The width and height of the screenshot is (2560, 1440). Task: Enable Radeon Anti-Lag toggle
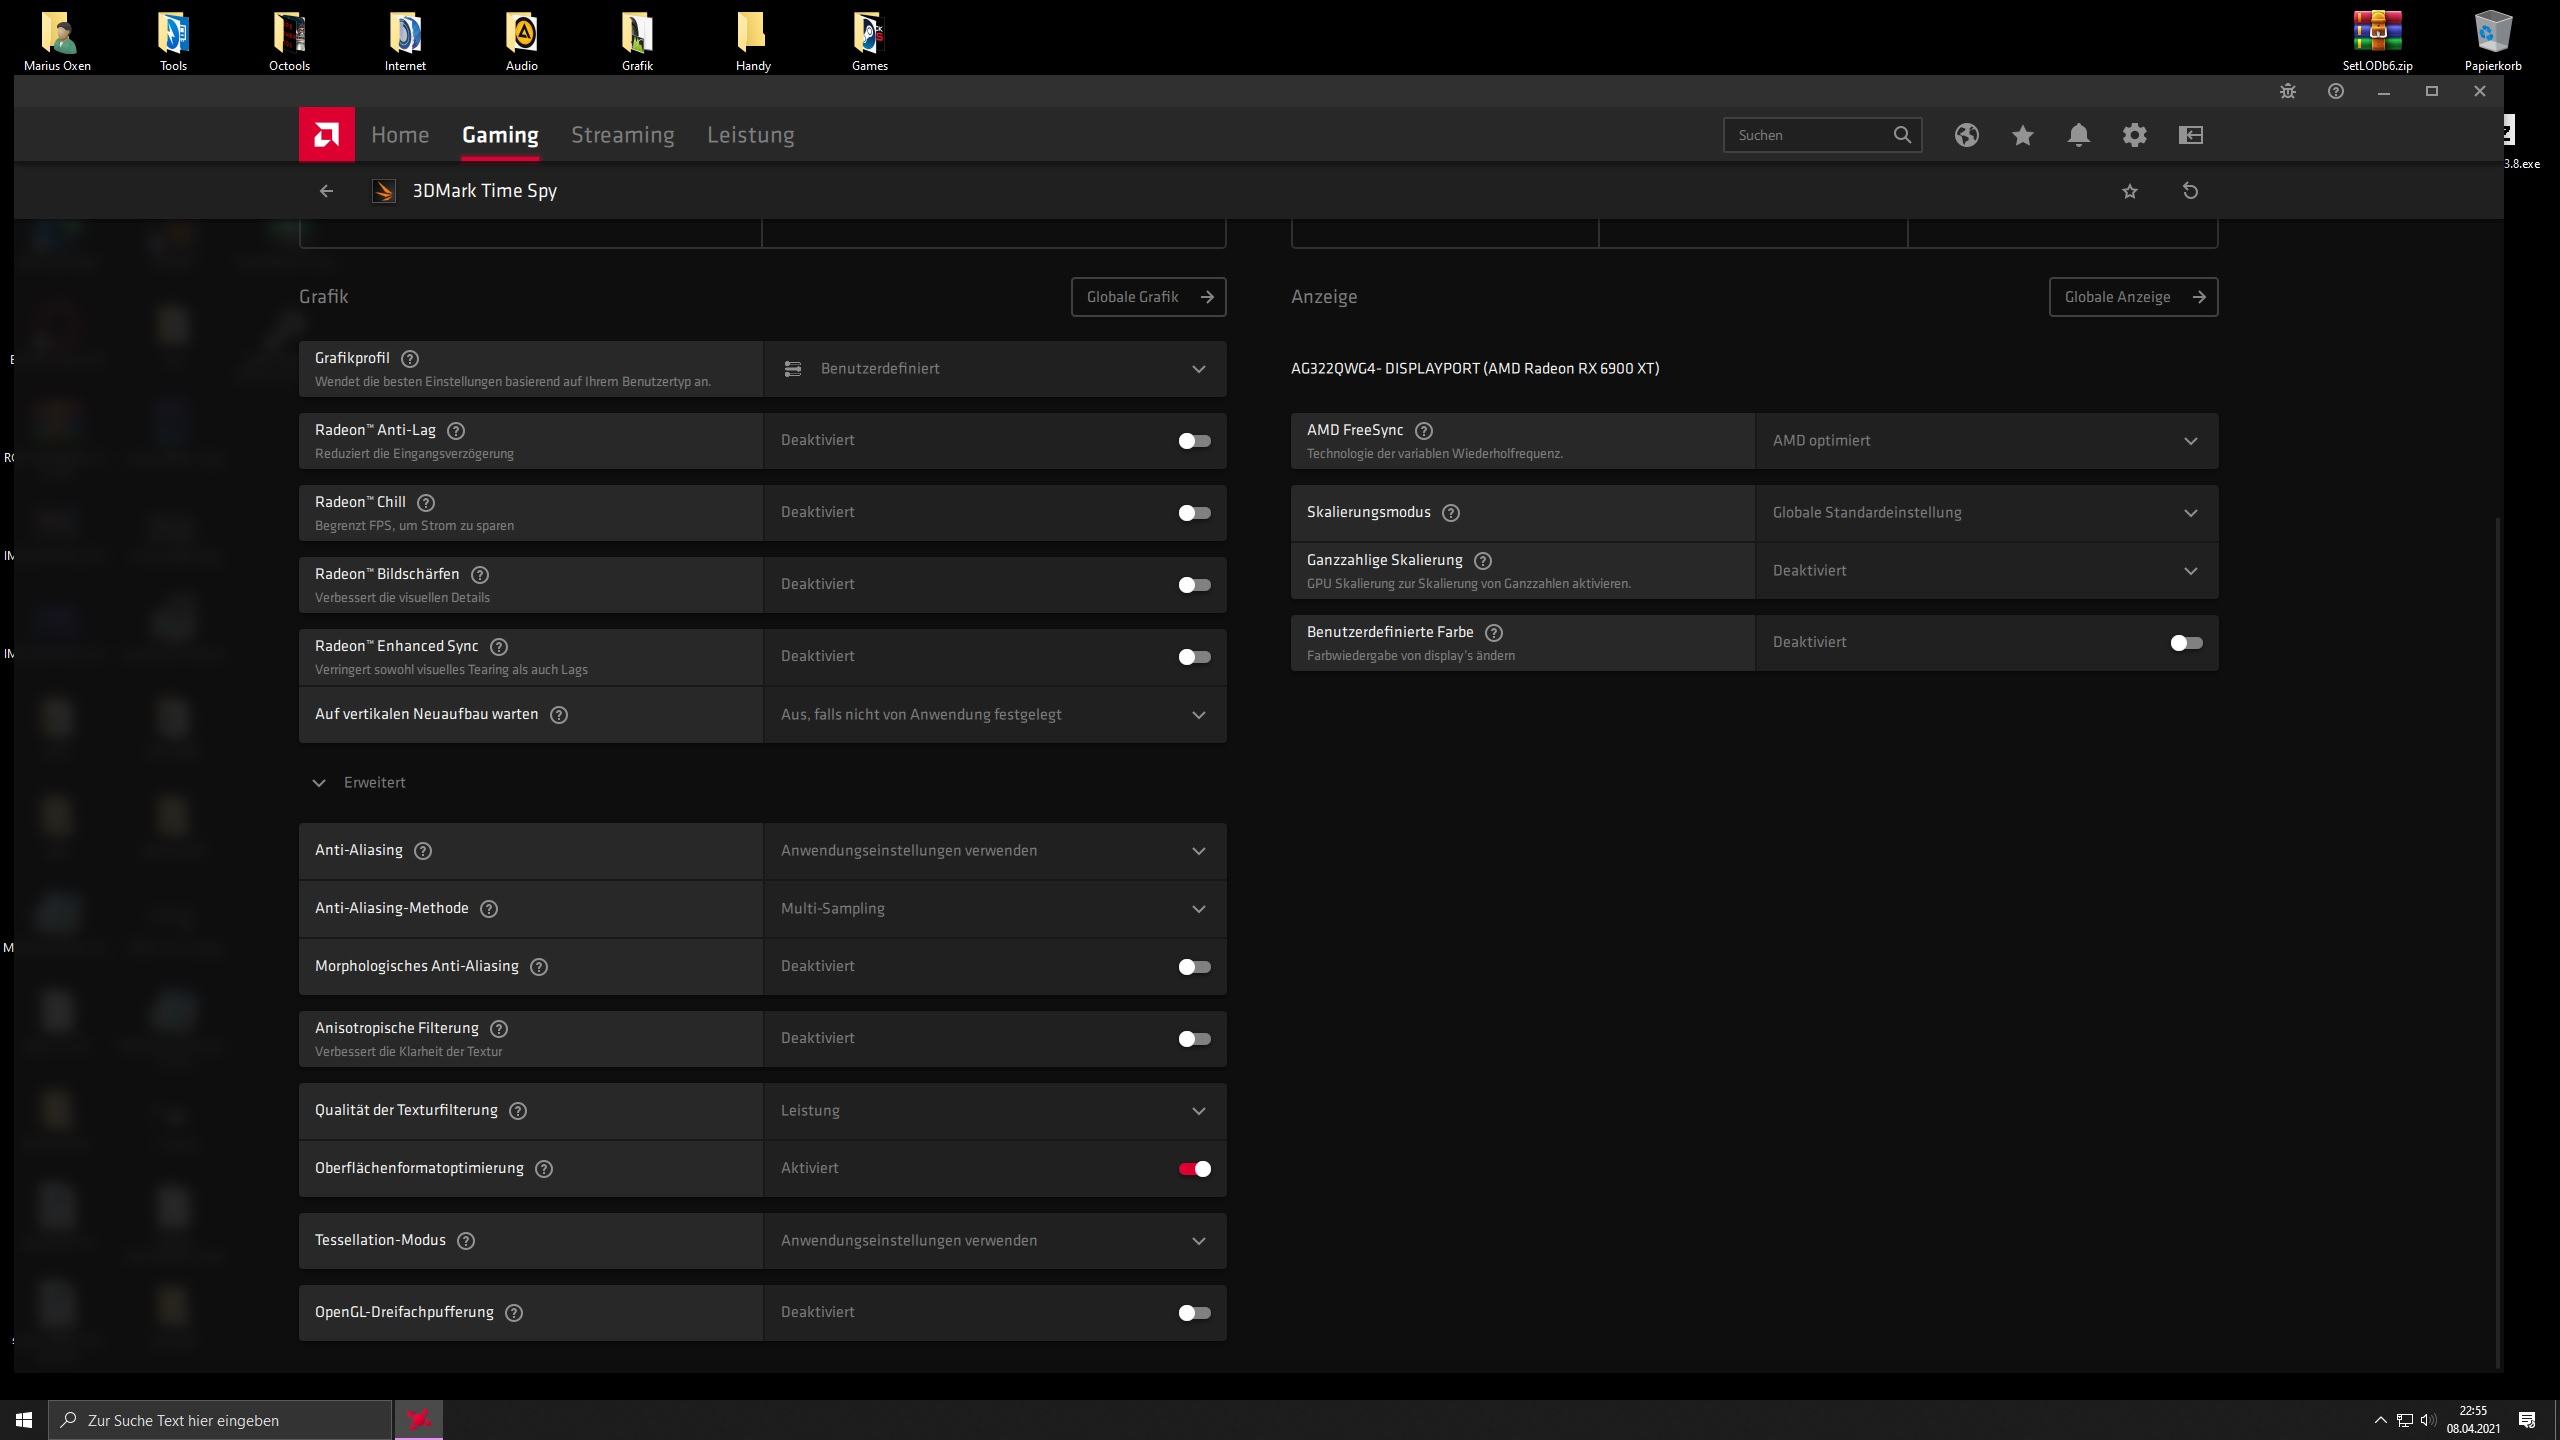1194,441
